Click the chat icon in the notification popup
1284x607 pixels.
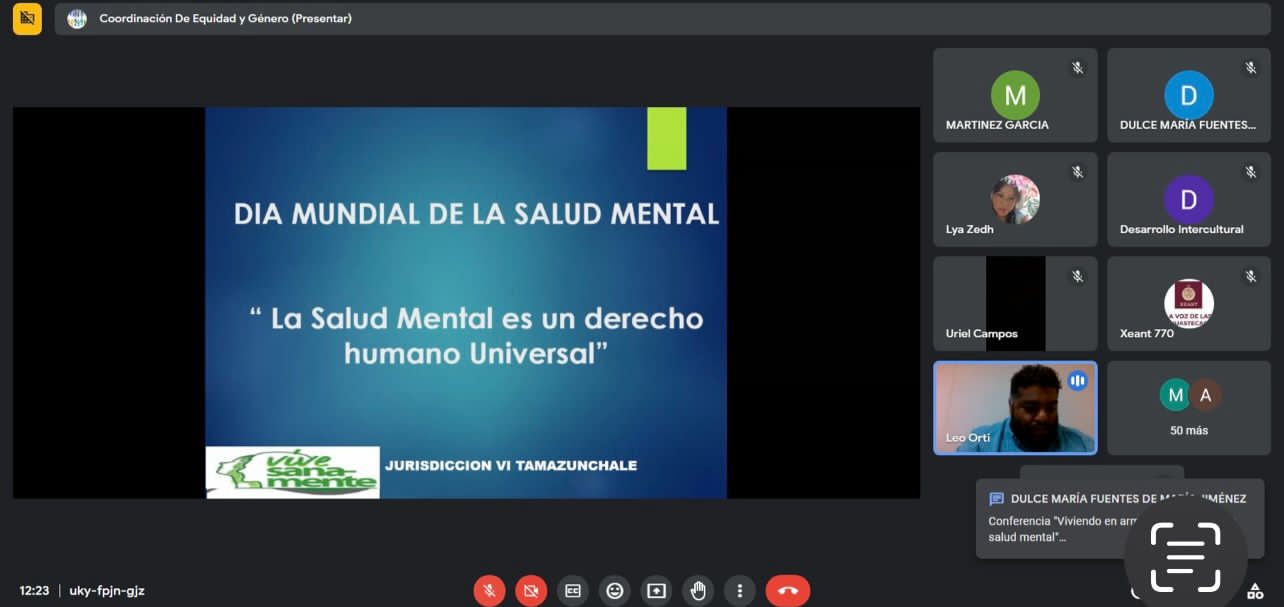click(996, 499)
